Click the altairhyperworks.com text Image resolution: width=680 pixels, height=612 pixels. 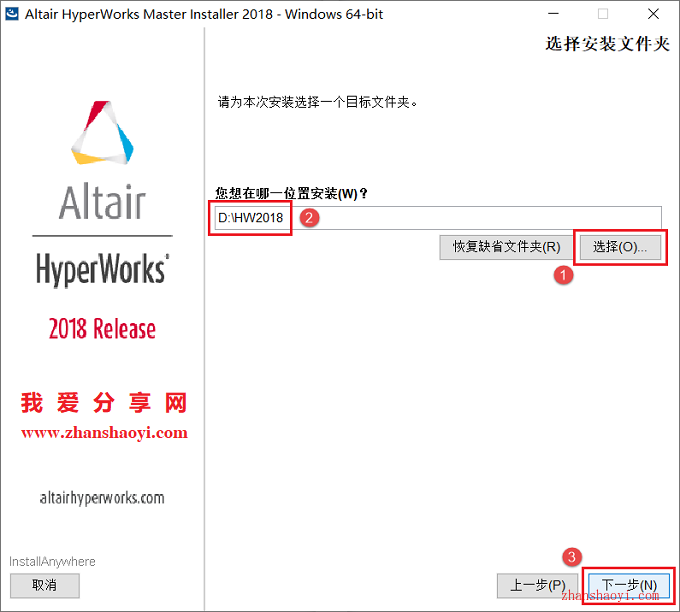pyautogui.click(x=102, y=498)
